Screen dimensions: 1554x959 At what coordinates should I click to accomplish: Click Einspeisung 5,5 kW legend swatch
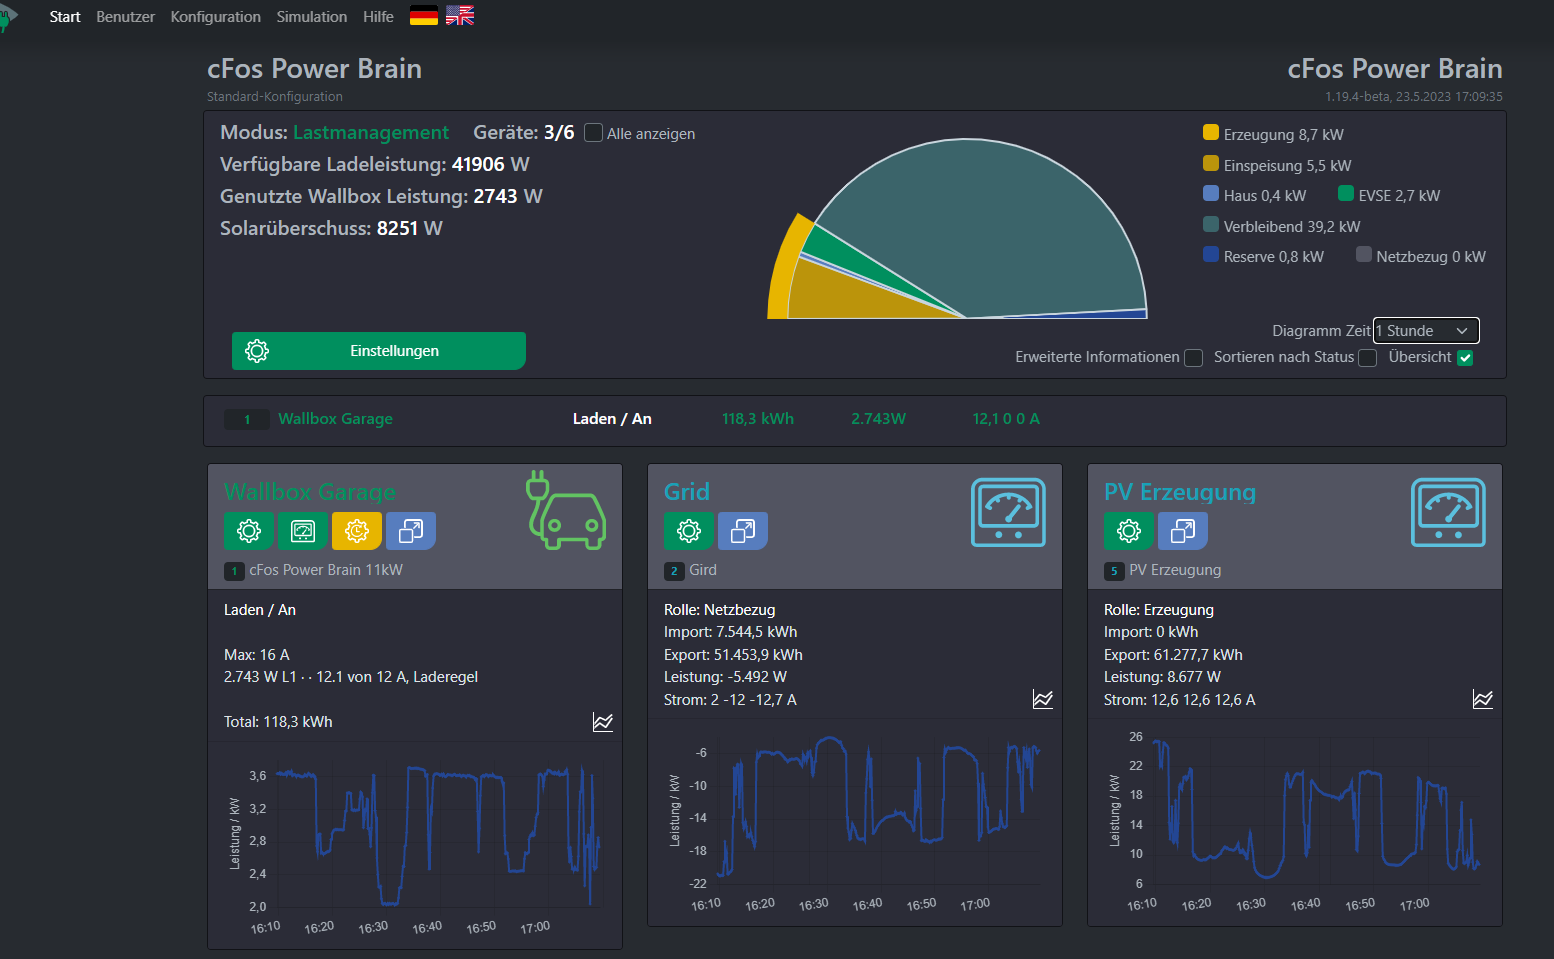(x=1211, y=164)
